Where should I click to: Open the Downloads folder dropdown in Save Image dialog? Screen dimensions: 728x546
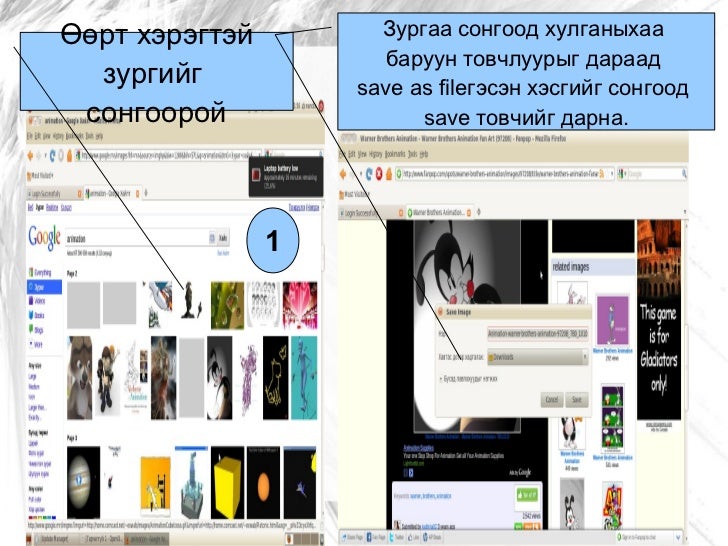[538, 357]
